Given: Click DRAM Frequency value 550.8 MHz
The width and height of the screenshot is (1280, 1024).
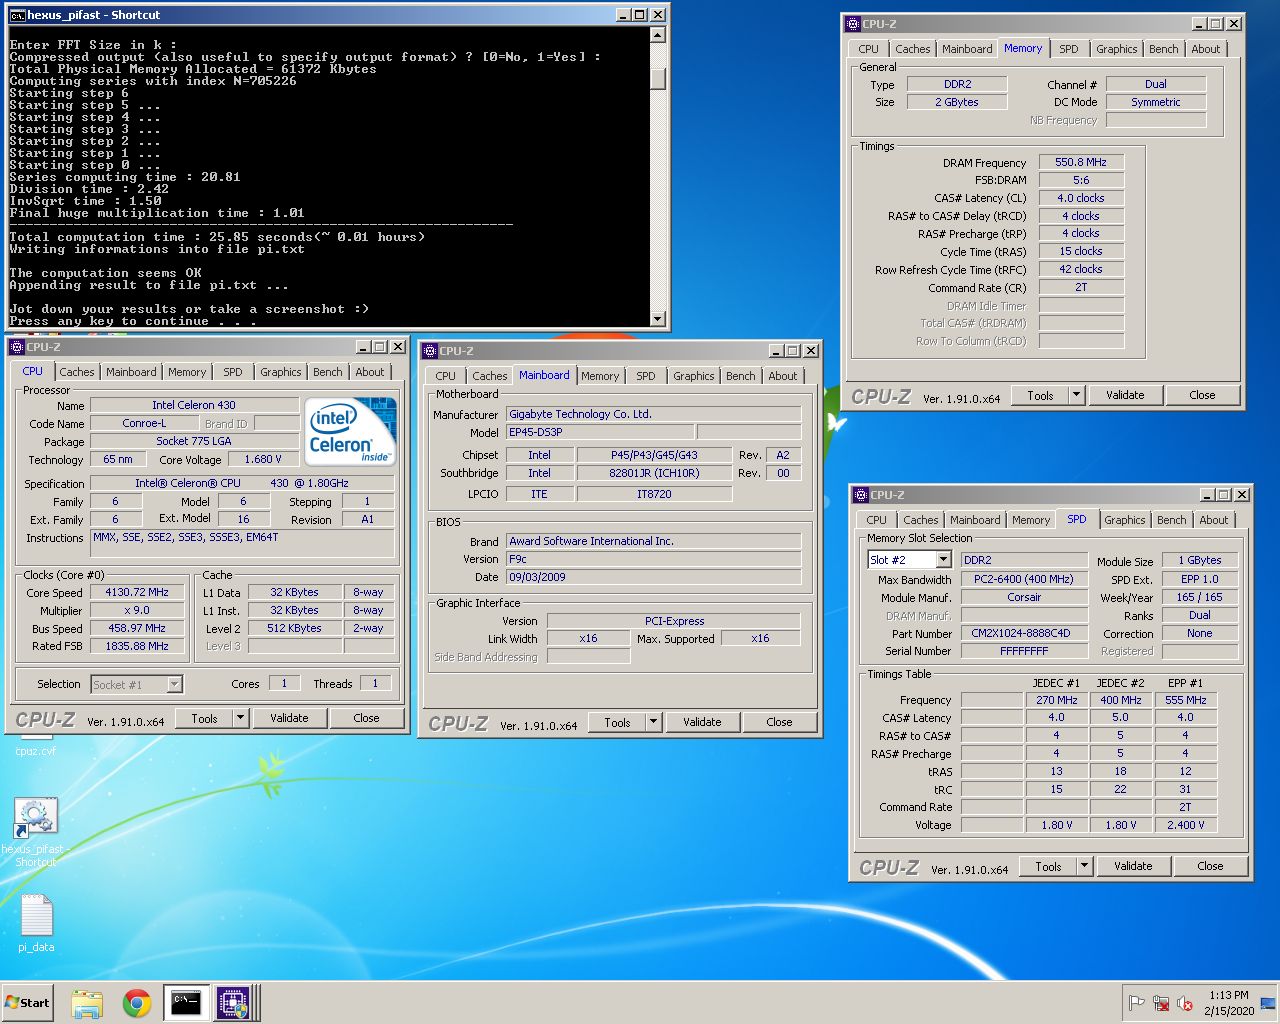Looking at the screenshot, I should 1081,162.
